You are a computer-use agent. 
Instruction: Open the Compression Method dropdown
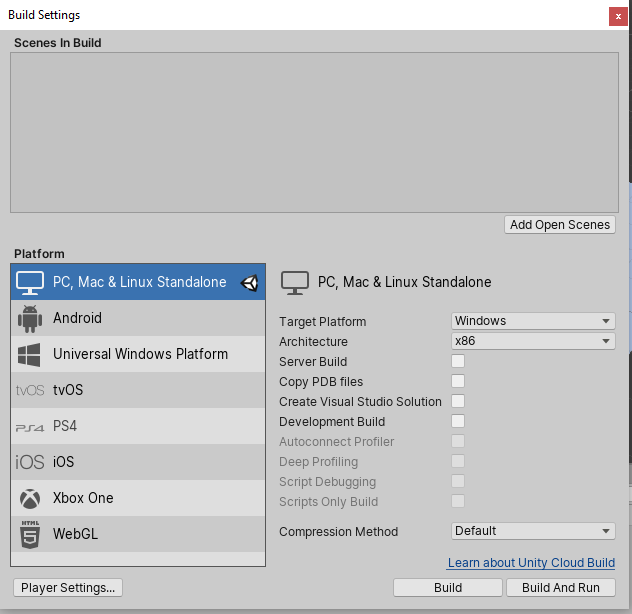532,531
